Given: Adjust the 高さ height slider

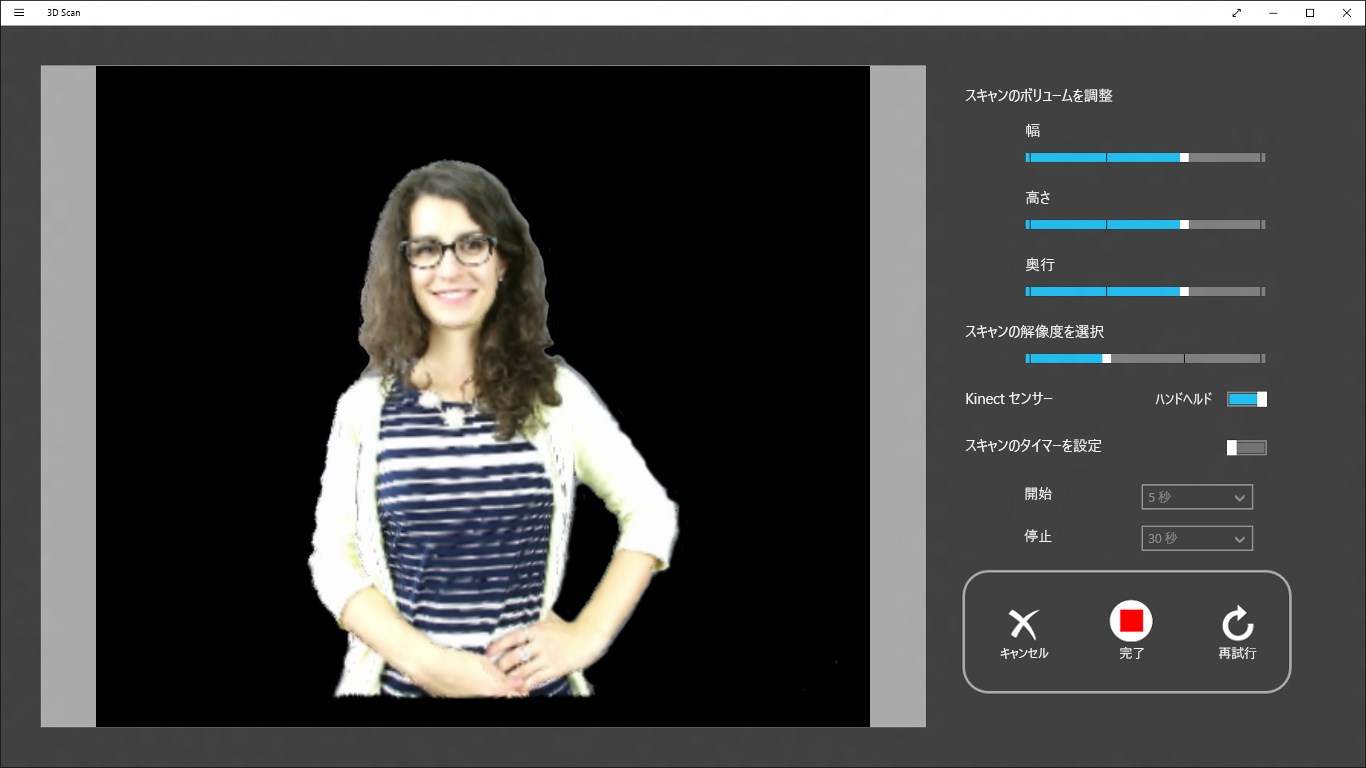Looking at the screenshot, I should 1183,224.
